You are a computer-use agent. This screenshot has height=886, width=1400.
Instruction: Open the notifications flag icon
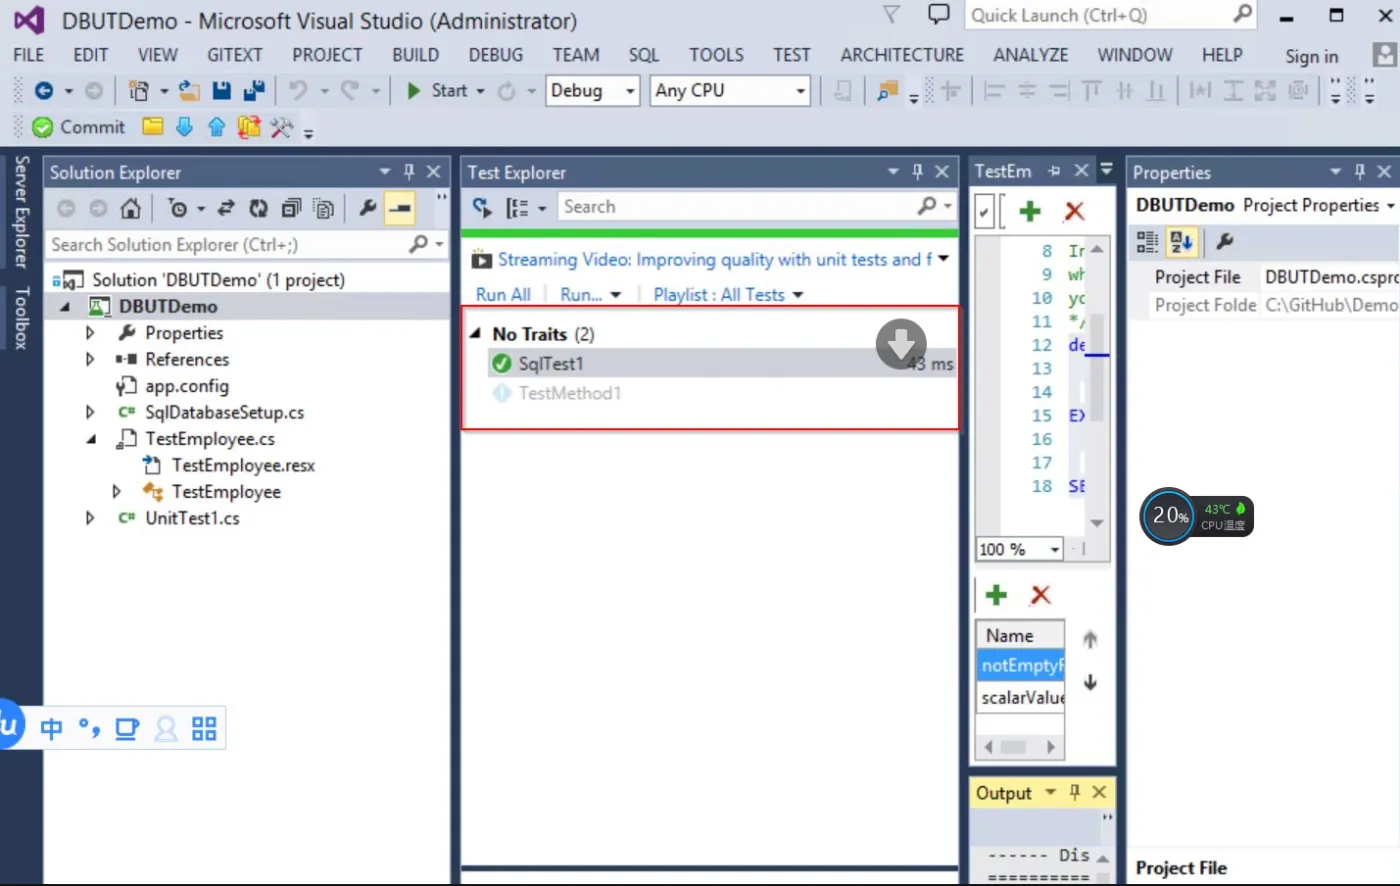tap(891, 14)
